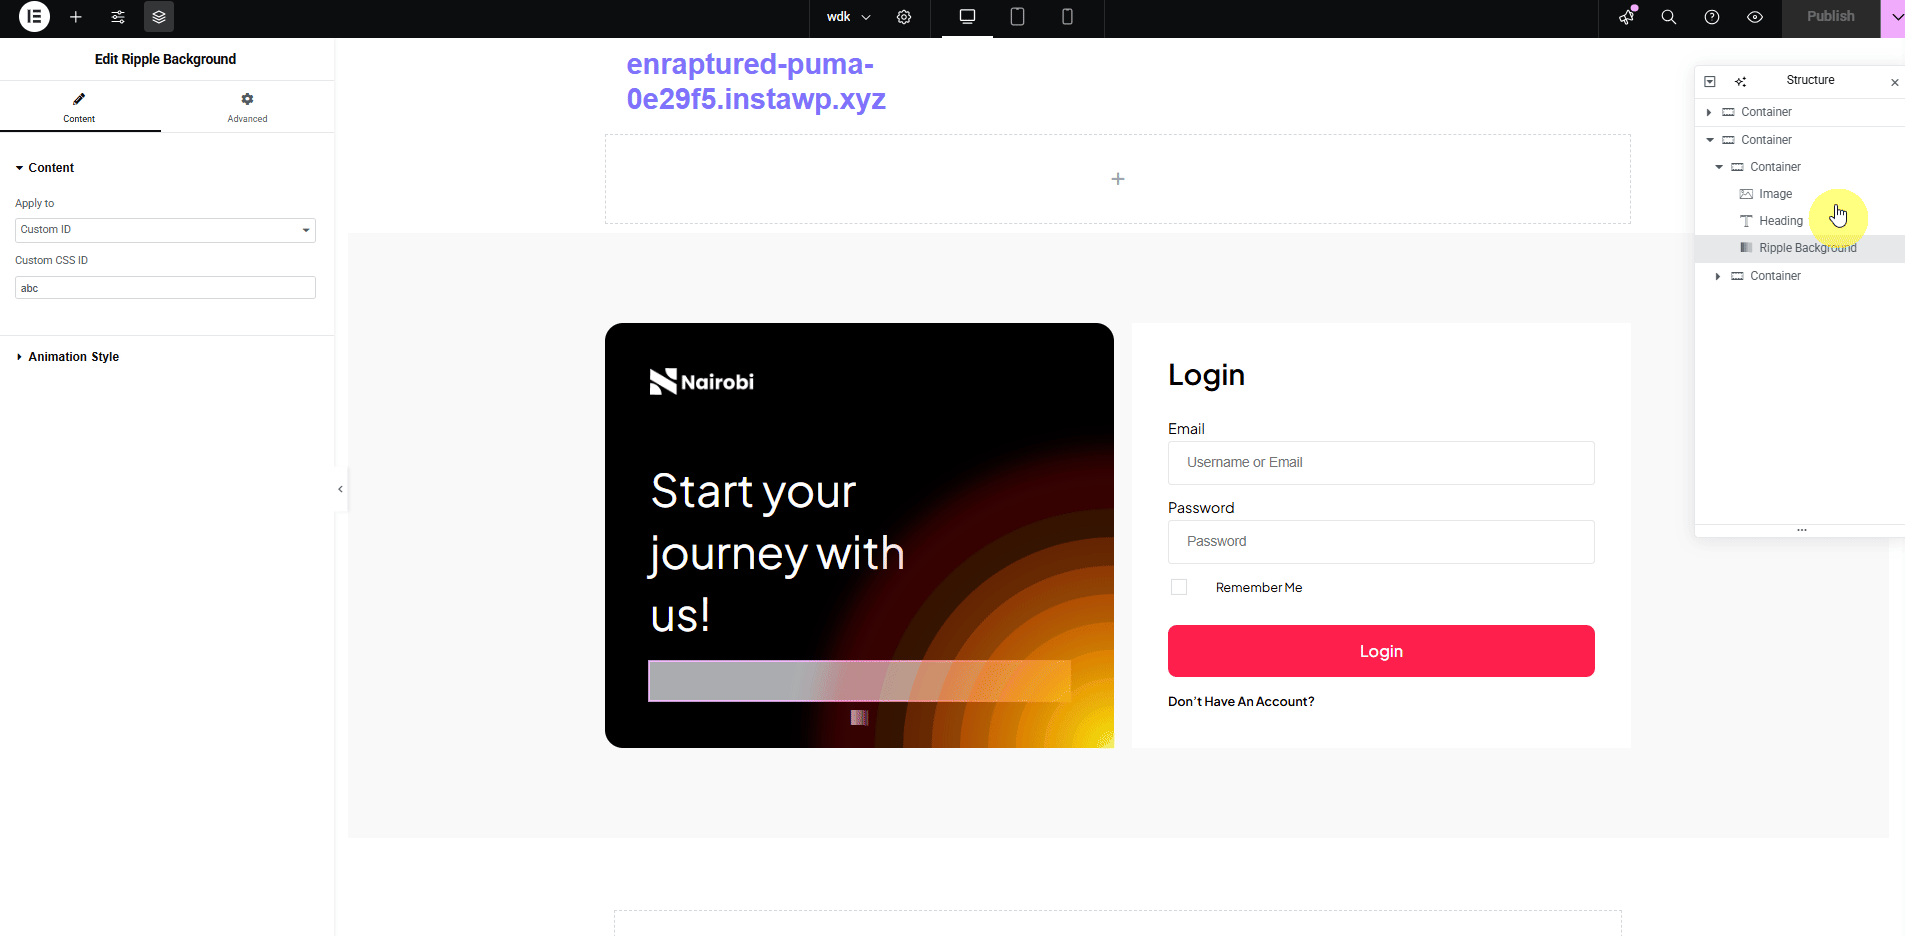Expand the first Container in Structure
The height and width of the screenshot is (936, 1905).
1709,112
